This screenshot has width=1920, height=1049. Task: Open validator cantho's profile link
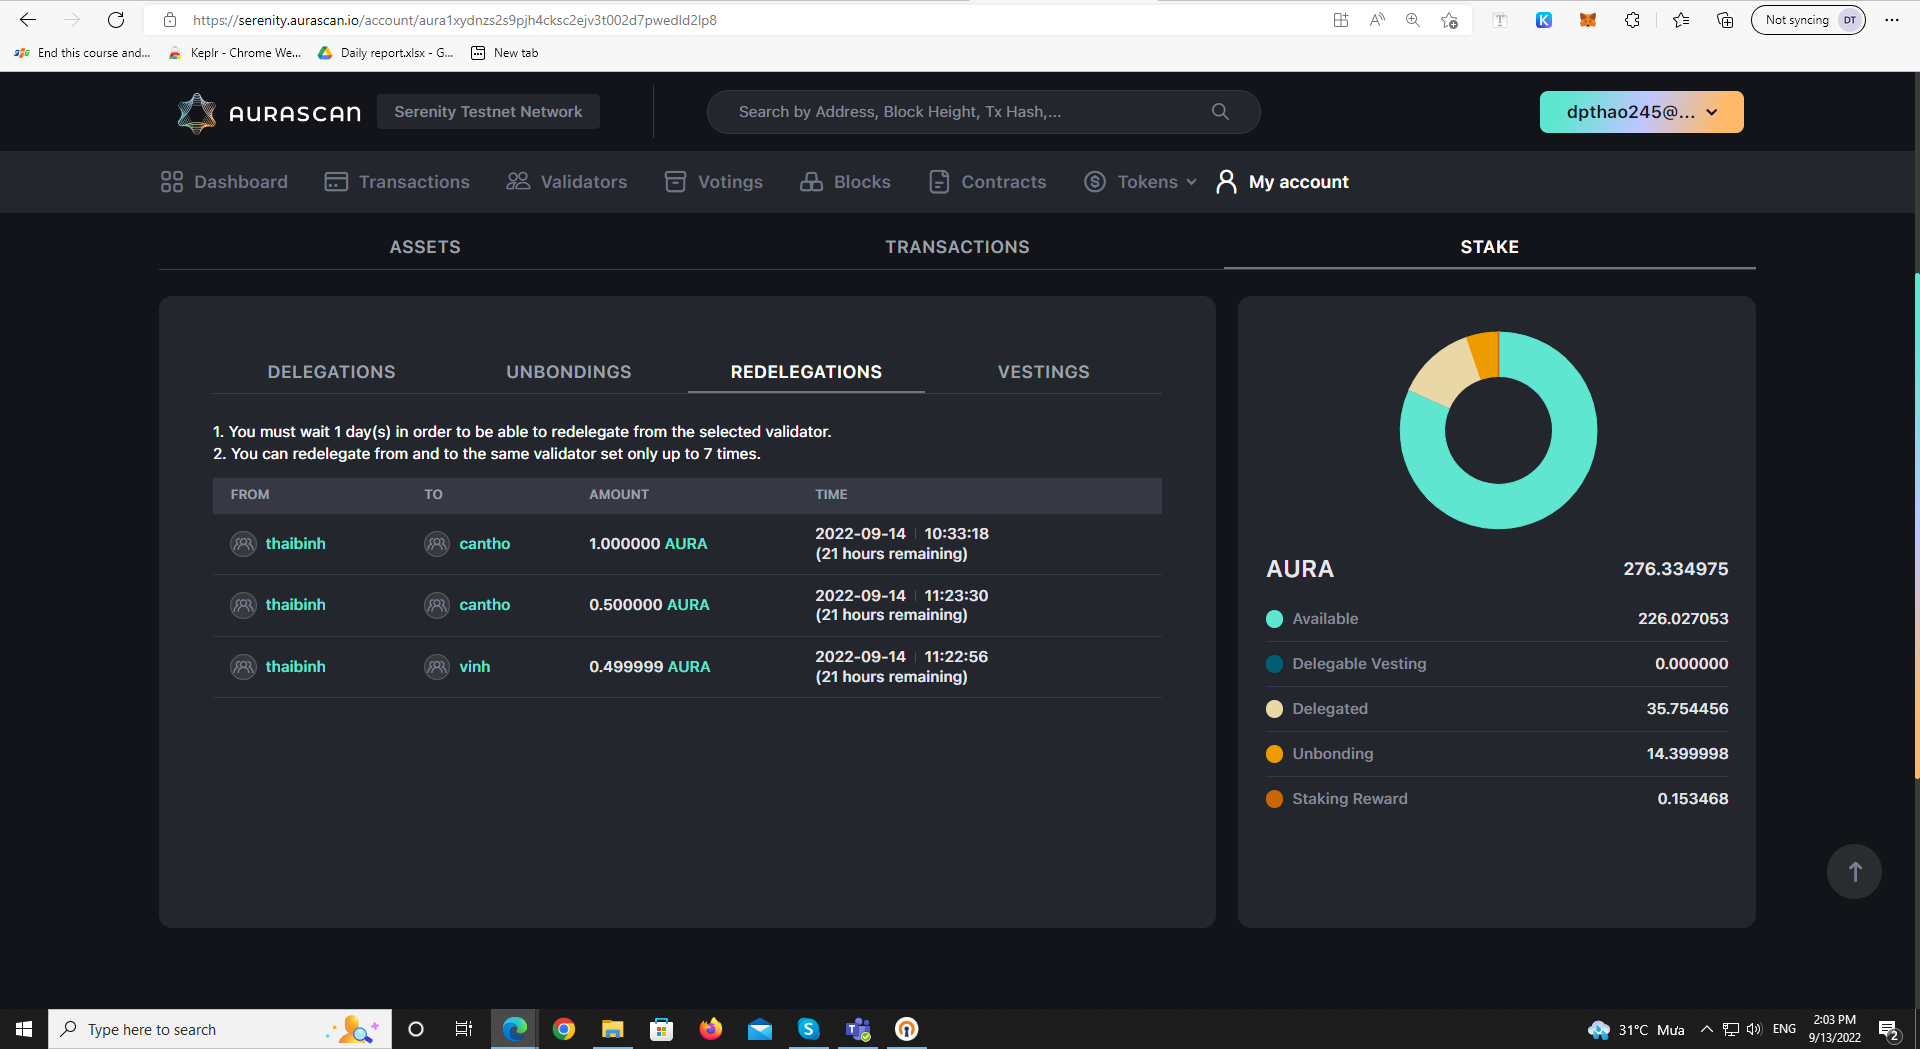click(484, 543)
